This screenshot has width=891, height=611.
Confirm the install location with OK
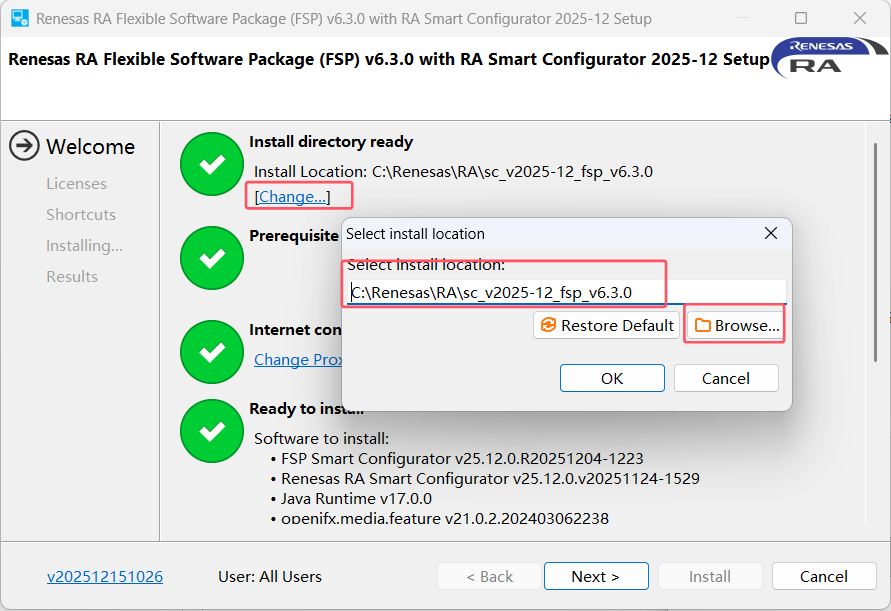[612, 379]
